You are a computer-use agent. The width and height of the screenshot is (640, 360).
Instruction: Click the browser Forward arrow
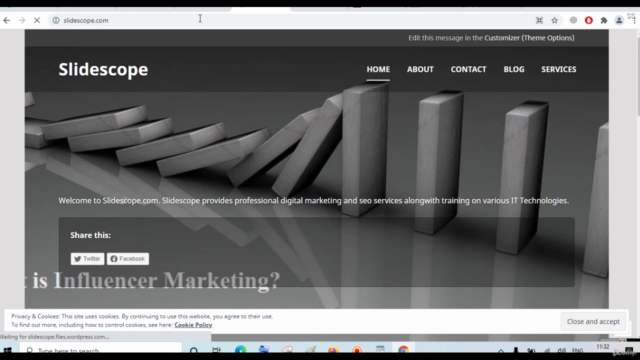tap(22, 20)
